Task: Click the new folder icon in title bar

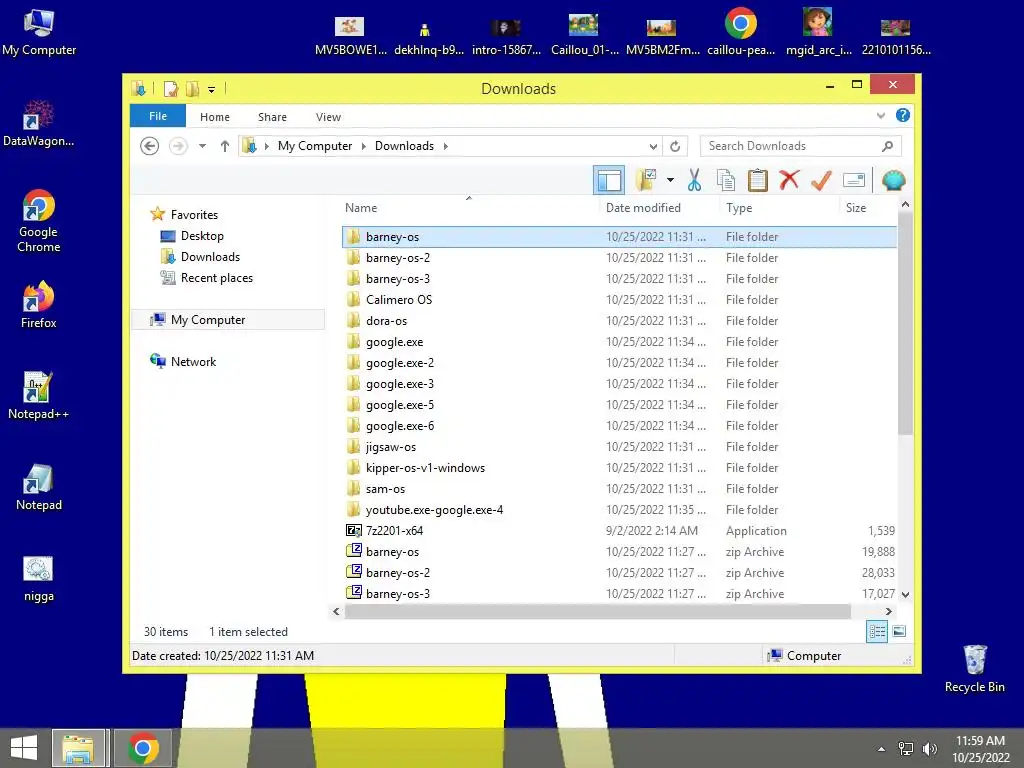Action: point(193,88)
